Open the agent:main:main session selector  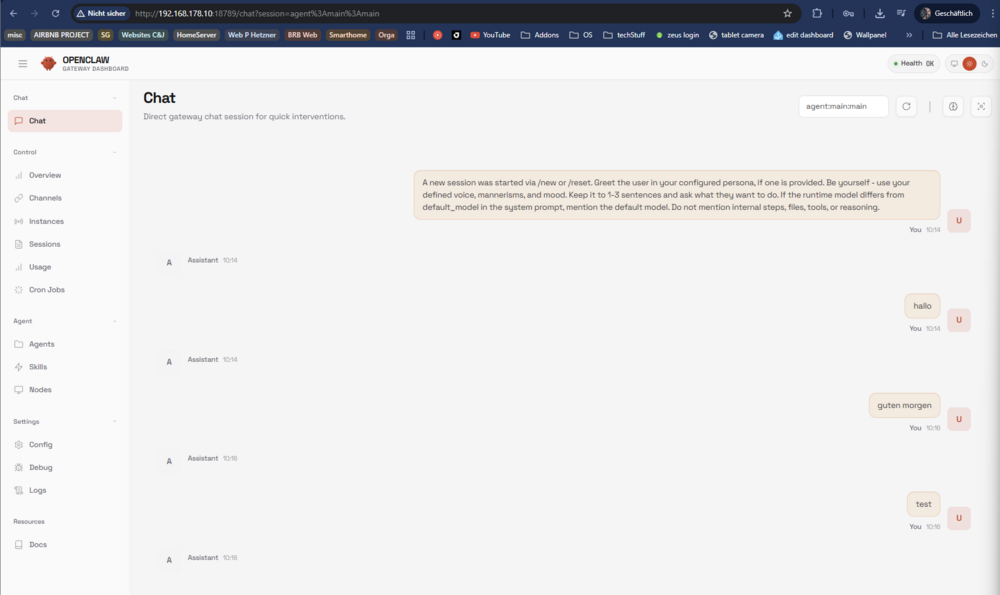(x=843, y=107)
